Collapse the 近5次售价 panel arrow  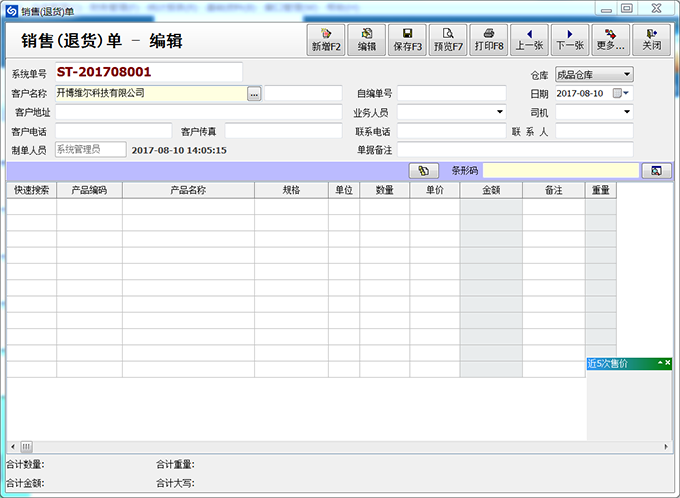click(x=660, y=362)
